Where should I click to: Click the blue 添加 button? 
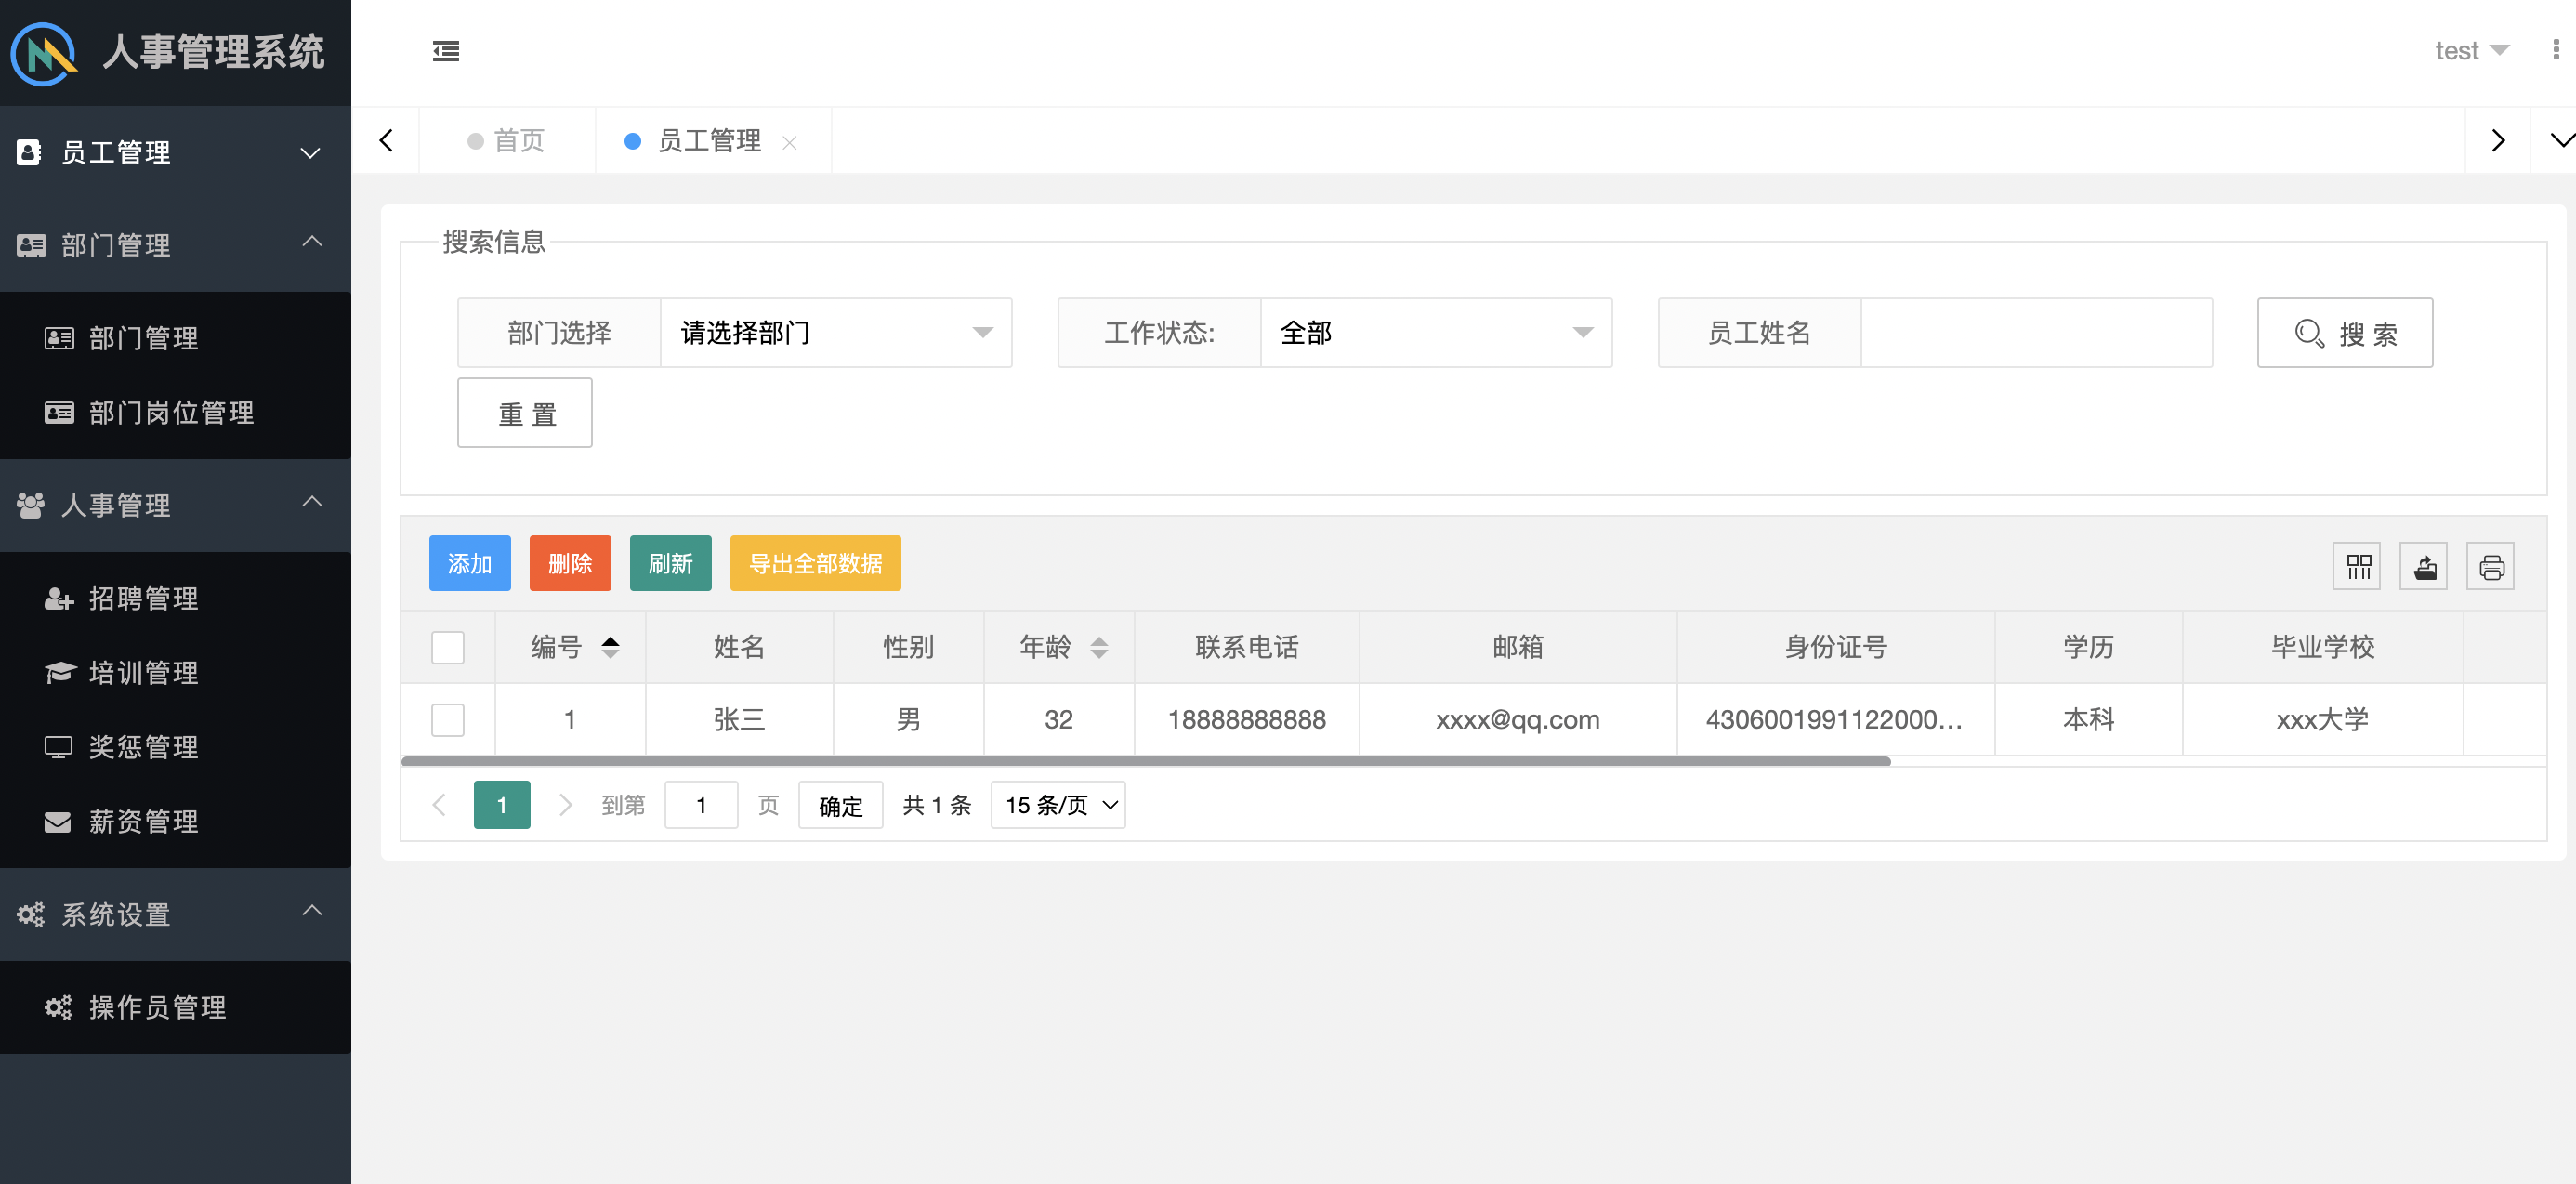pos(470,564)
